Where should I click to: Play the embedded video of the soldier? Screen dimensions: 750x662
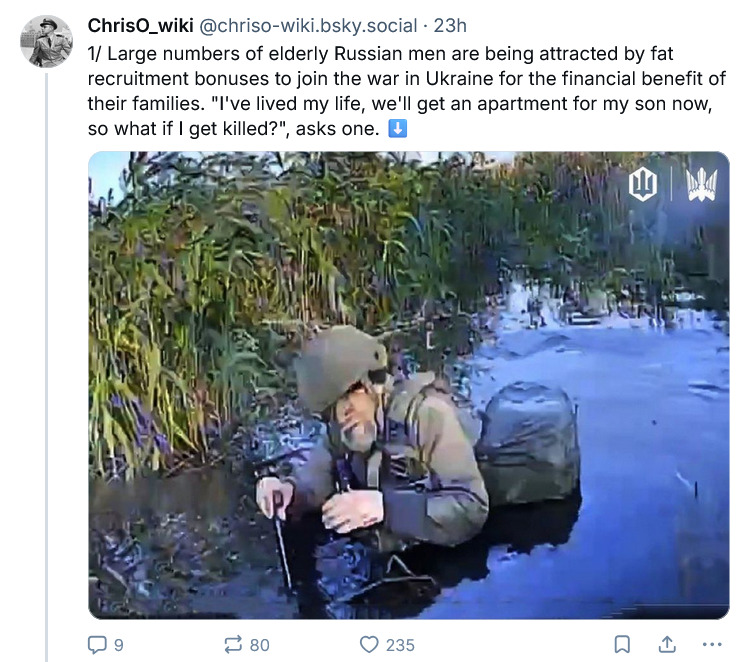tap(408, 385)
